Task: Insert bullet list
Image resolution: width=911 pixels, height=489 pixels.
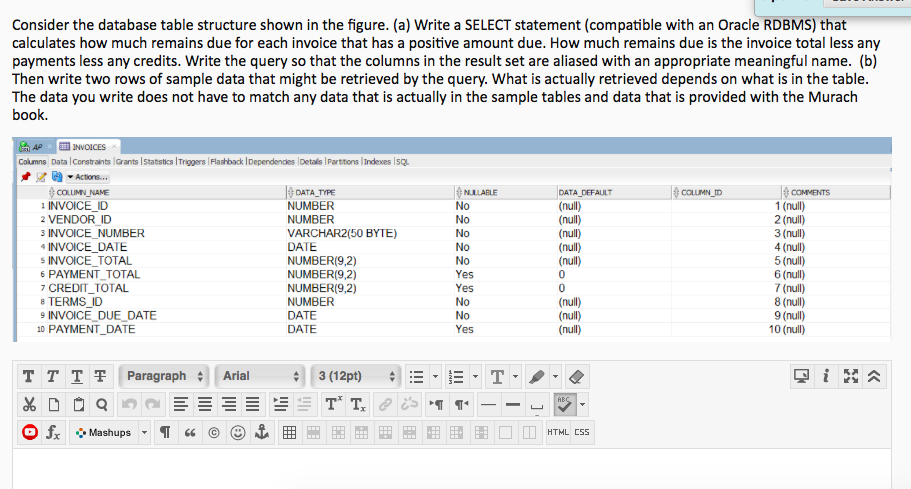Action: (417, 376)
